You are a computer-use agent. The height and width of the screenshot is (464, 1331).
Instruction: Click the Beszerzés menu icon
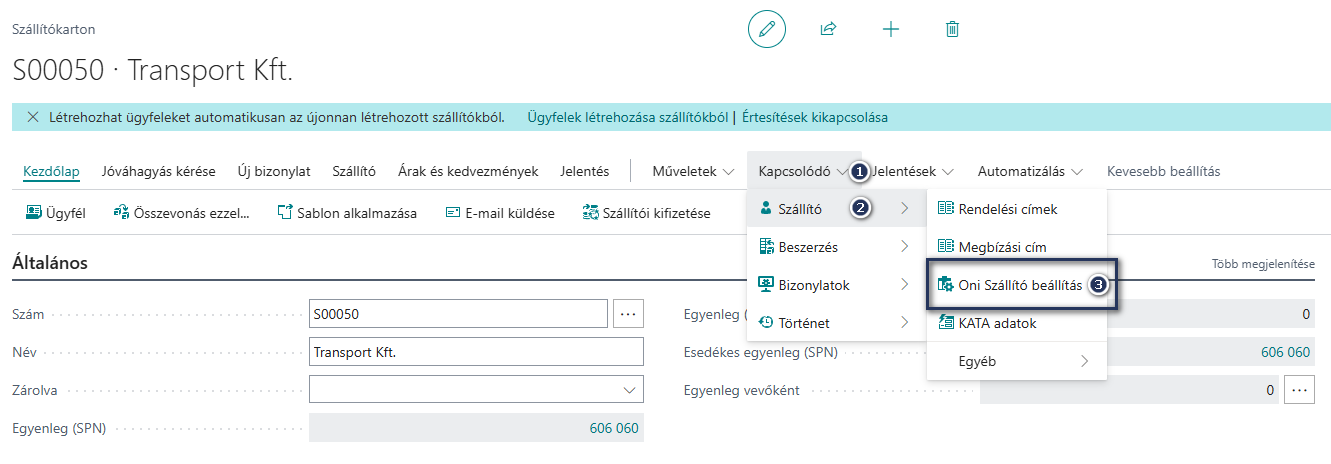coord(766,246)
